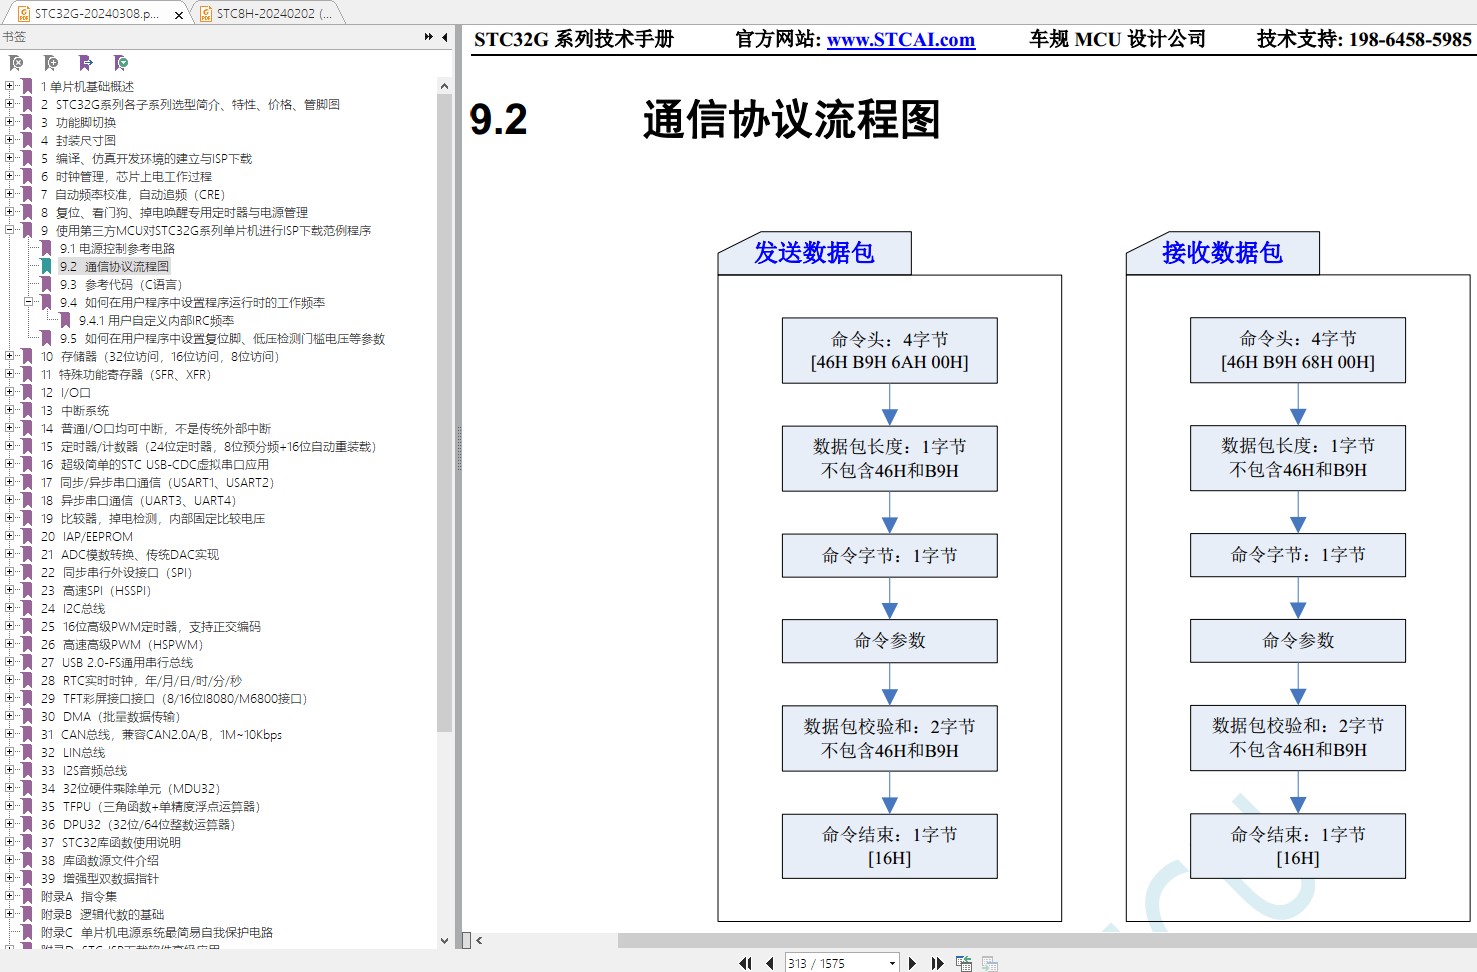Open bookmark 9.5 设置复位脚、低压检测

(222, 338)
